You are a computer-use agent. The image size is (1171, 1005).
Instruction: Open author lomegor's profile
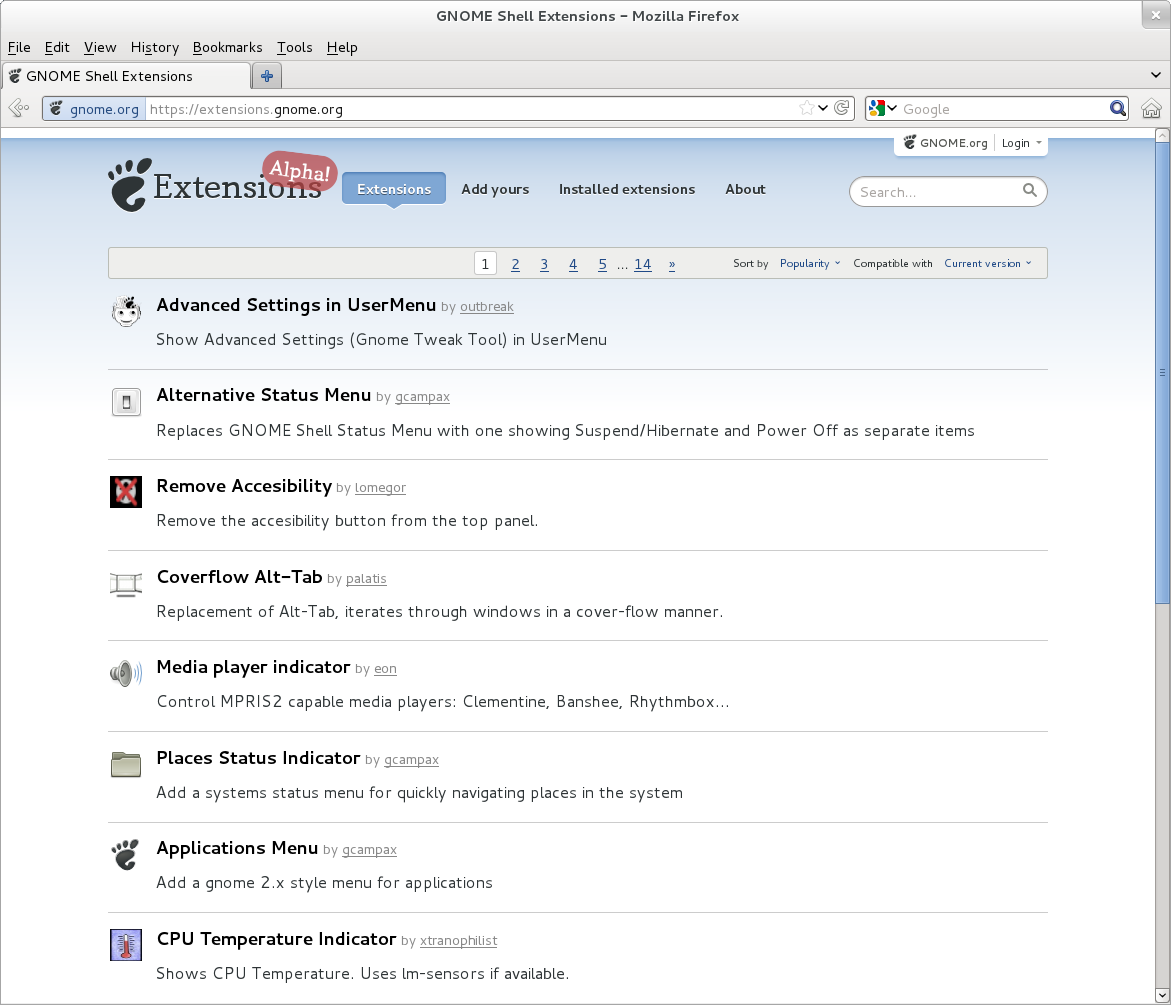point(380,488)
